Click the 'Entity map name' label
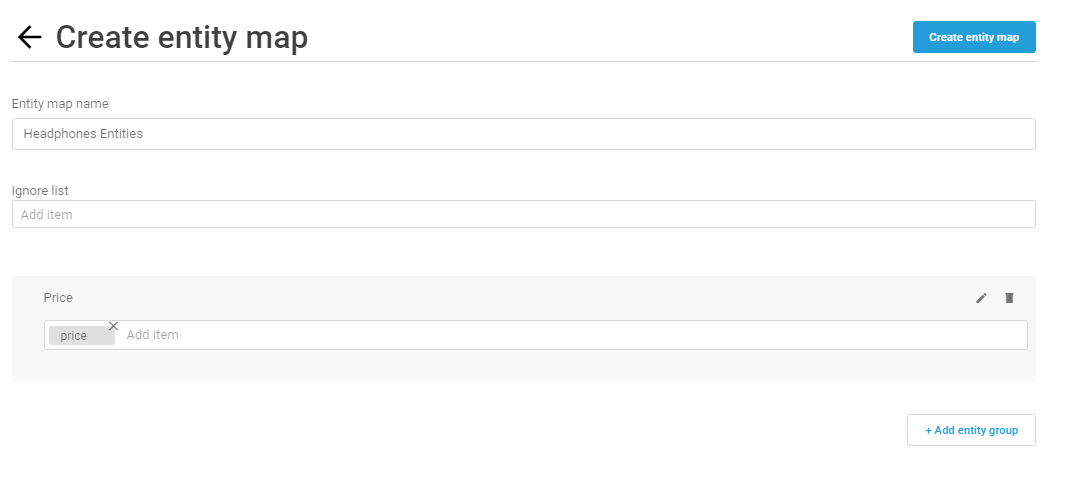This screenshot has width=1071, height=498. [x=60, y=104]
